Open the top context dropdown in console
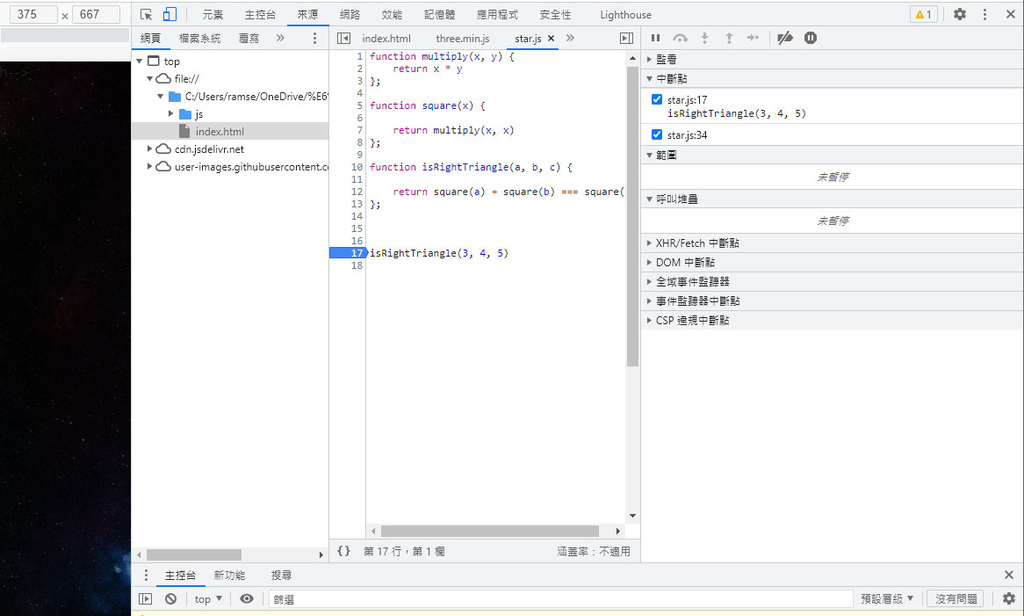This screenshot has height=616, width=1024. click(x=208, y=598)
